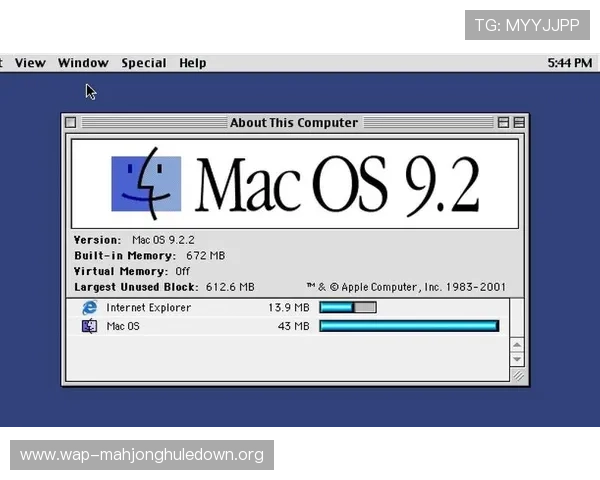Screen dimensions: 600x480
Task: Click the version text Mac OS 9.2.2
Action: [163, 240]
